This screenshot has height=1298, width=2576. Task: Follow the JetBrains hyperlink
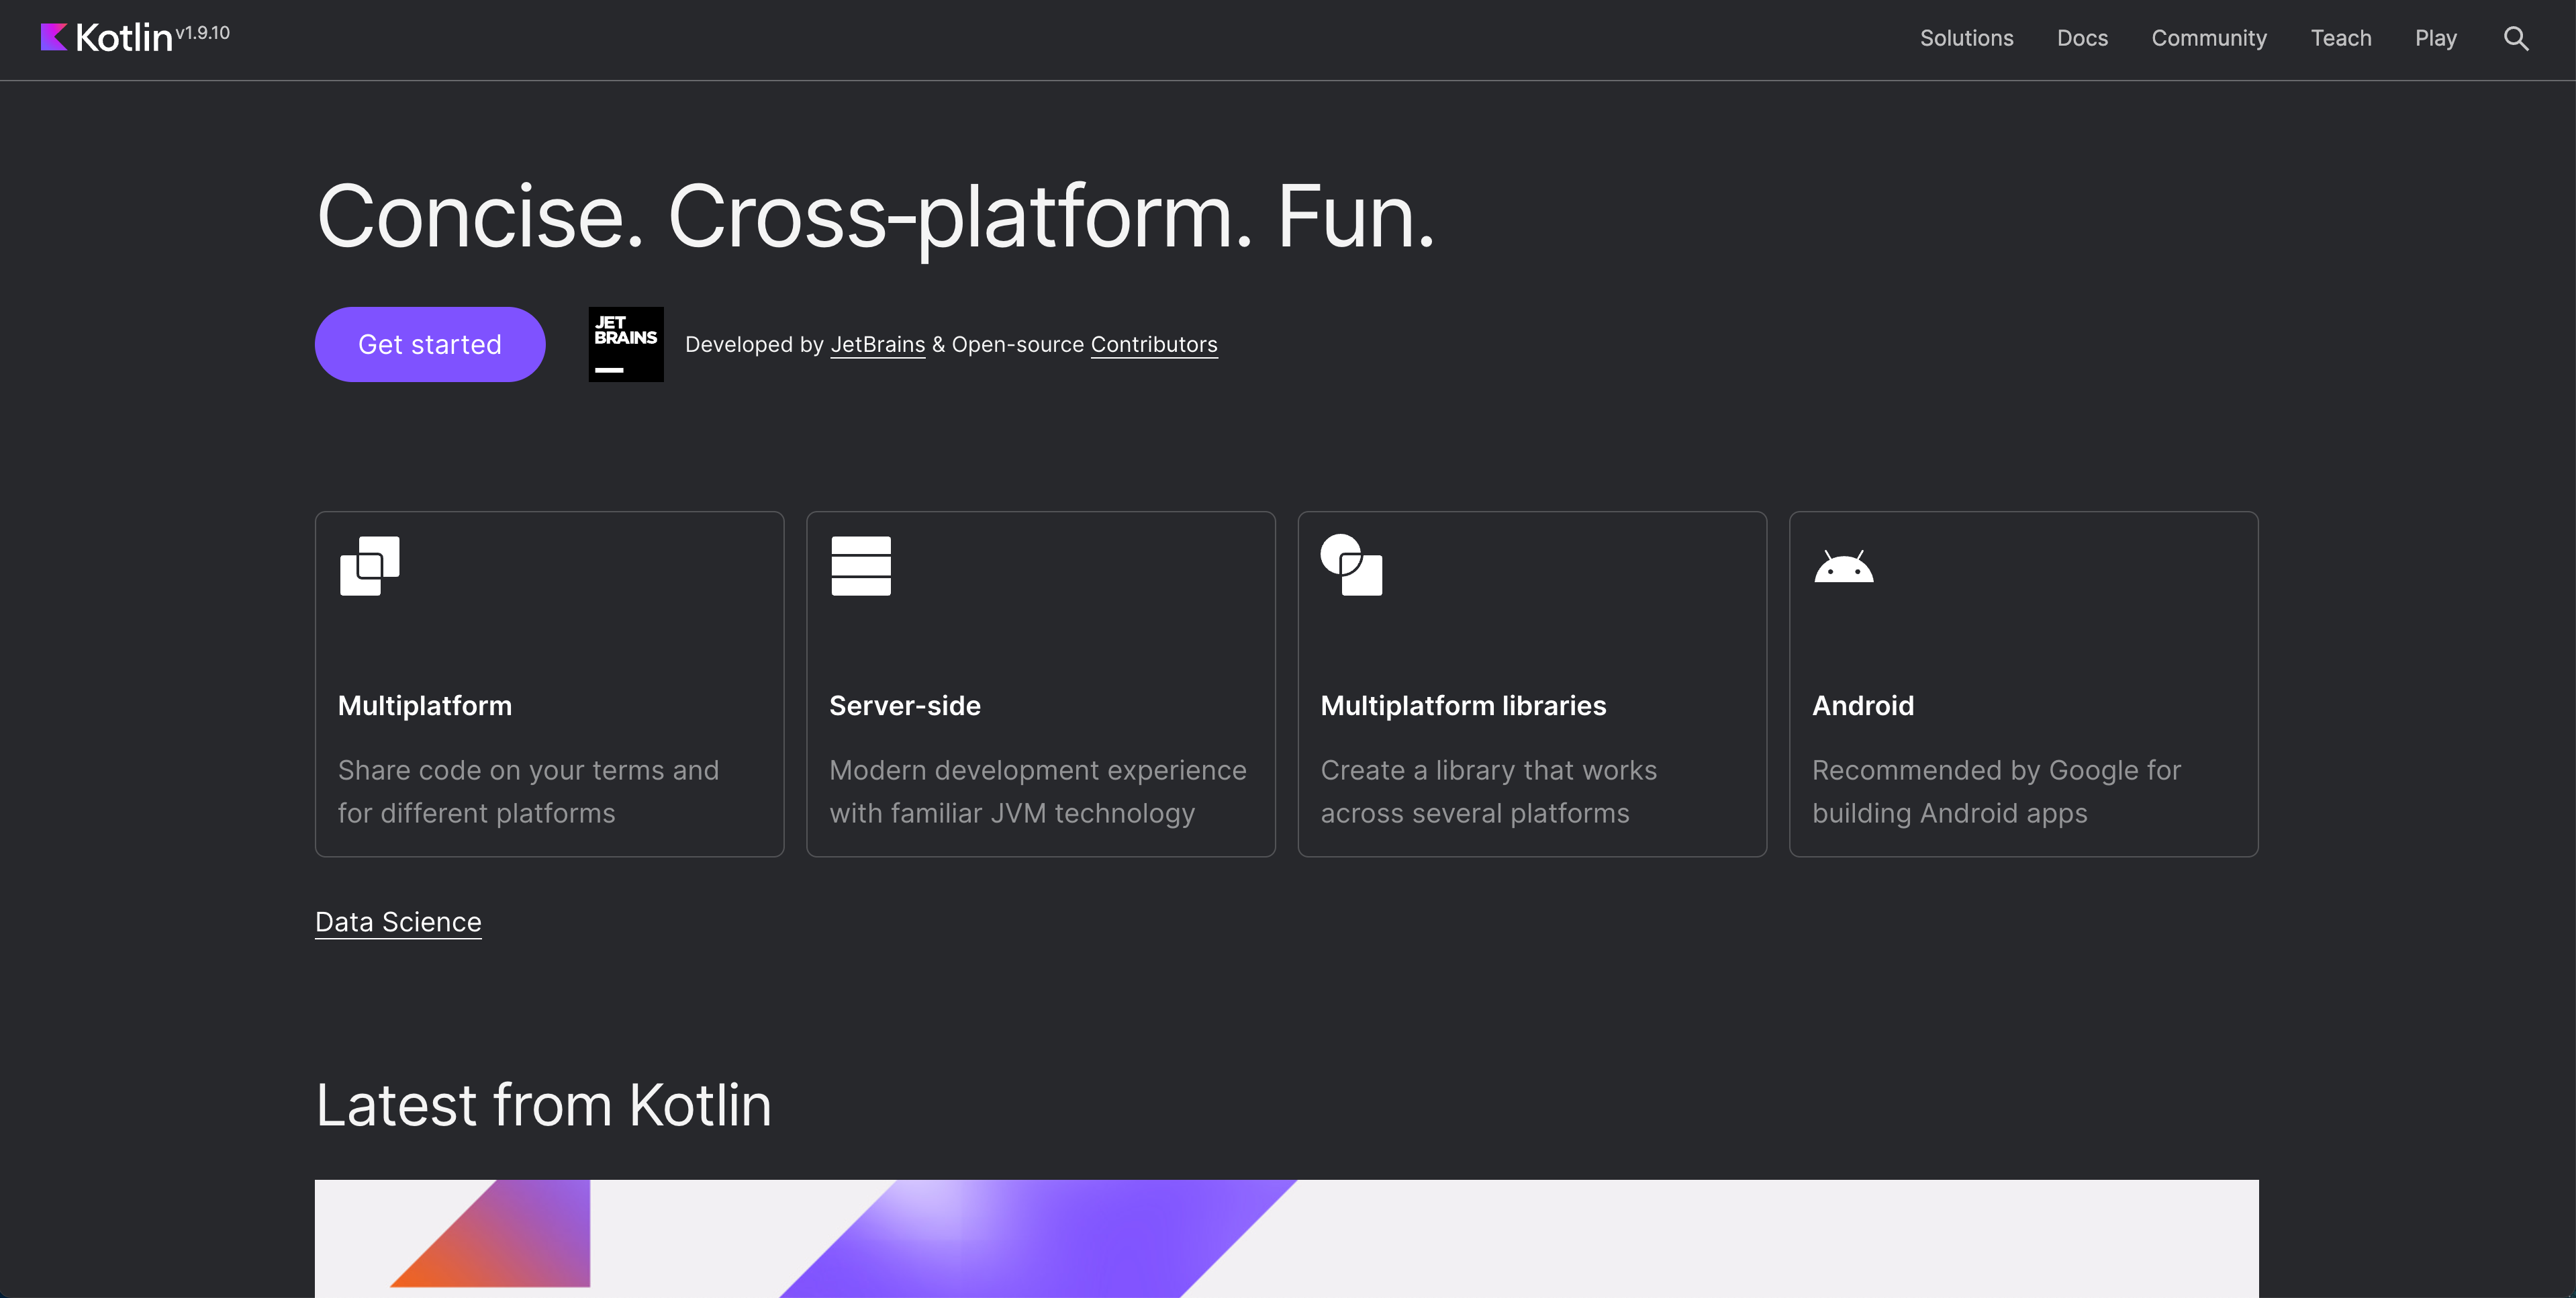pos(877,344)
